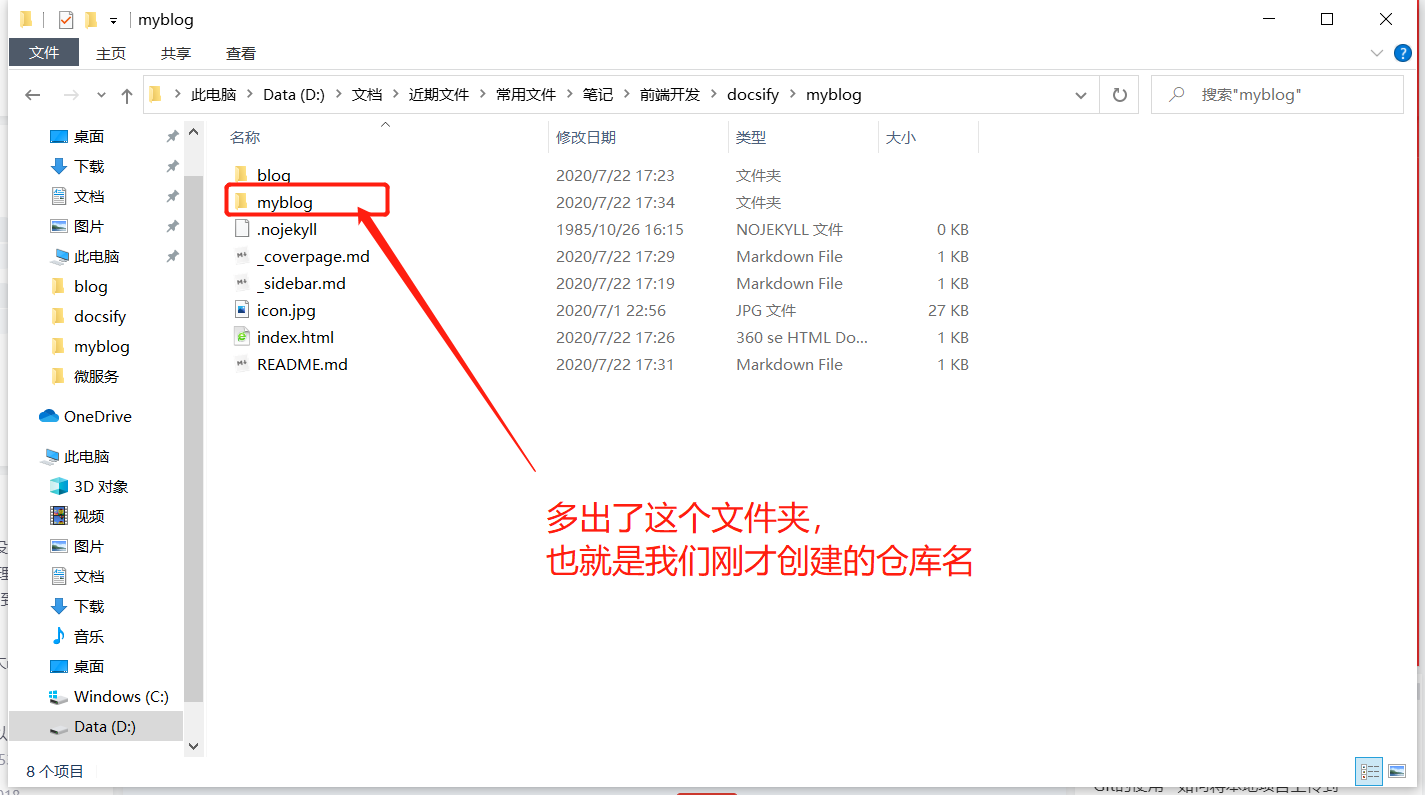
Task: Open the index.html file
Action: (x=294, y=338)
